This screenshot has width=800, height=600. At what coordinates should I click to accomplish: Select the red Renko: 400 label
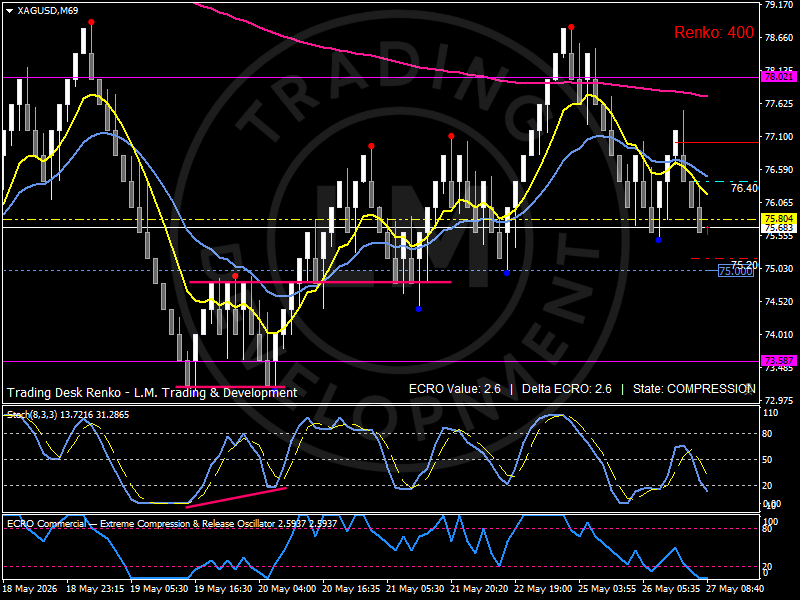click(x=714, y=32)
